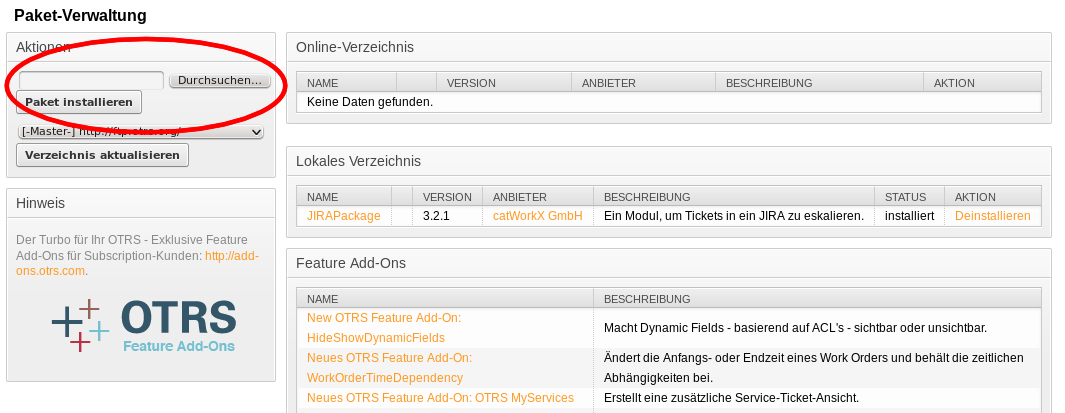
Task: Click Deinstallieren for JIRAPackage
Action: pyautogui.click(x=992, y=215)
